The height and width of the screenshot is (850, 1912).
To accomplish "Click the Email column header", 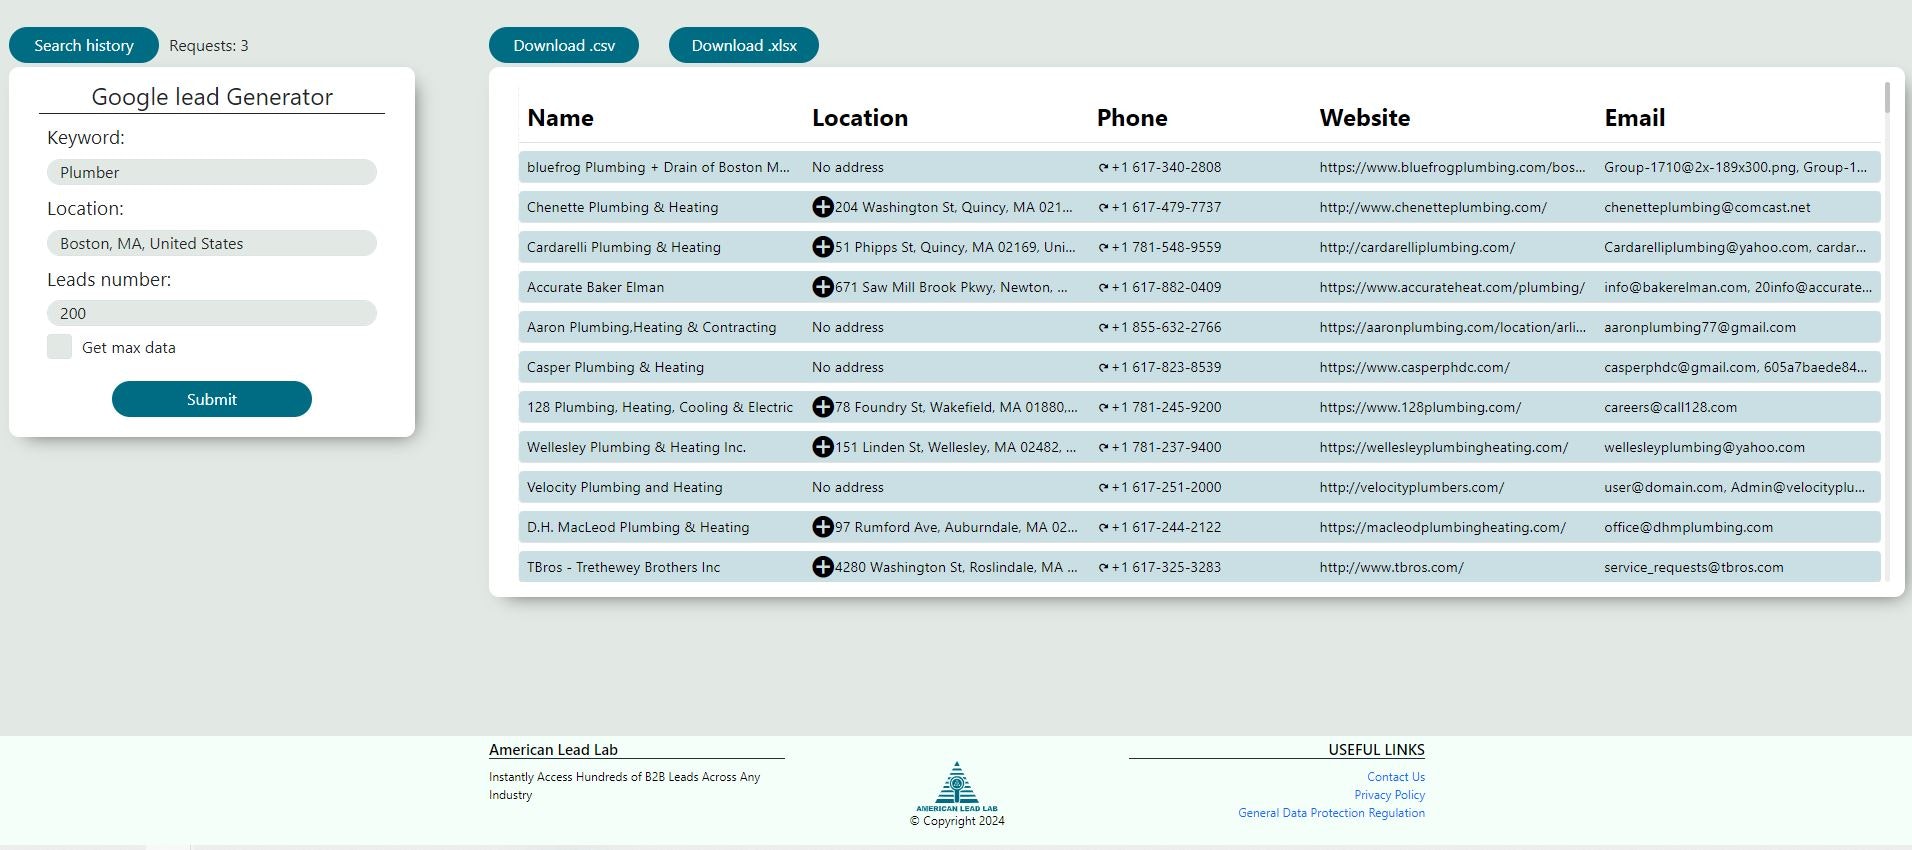I will point(1635,118).
